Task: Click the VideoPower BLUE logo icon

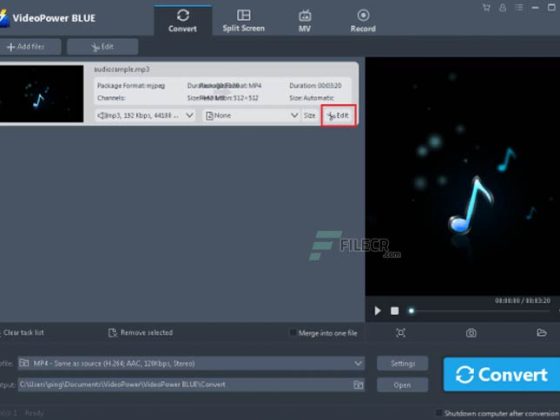Action: 4,18
